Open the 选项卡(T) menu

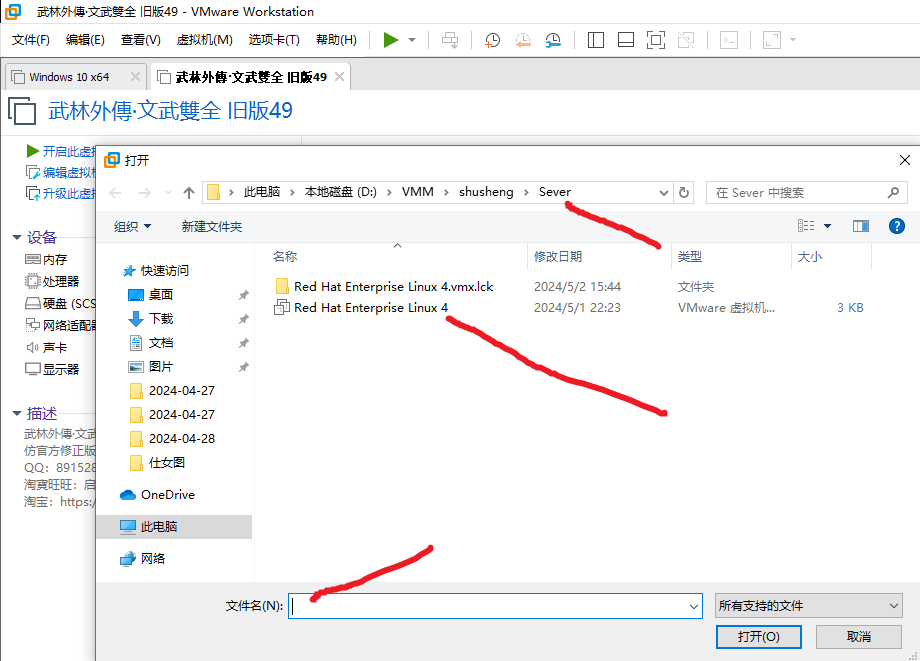pos(274,40)
